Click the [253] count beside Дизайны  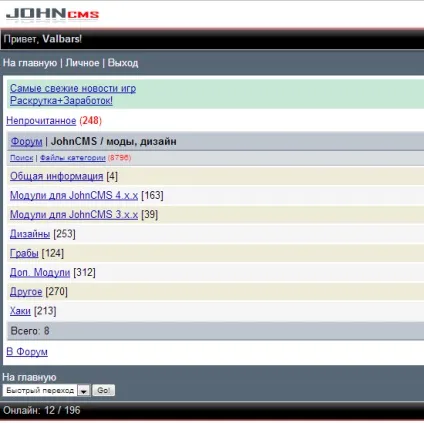(64, 234)
